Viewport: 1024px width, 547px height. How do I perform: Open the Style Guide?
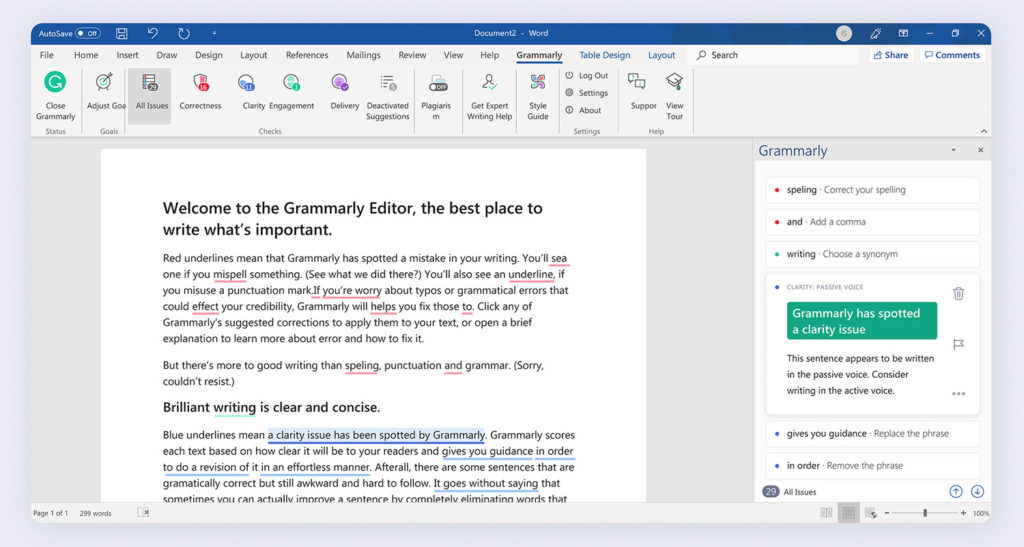point(537,97)
